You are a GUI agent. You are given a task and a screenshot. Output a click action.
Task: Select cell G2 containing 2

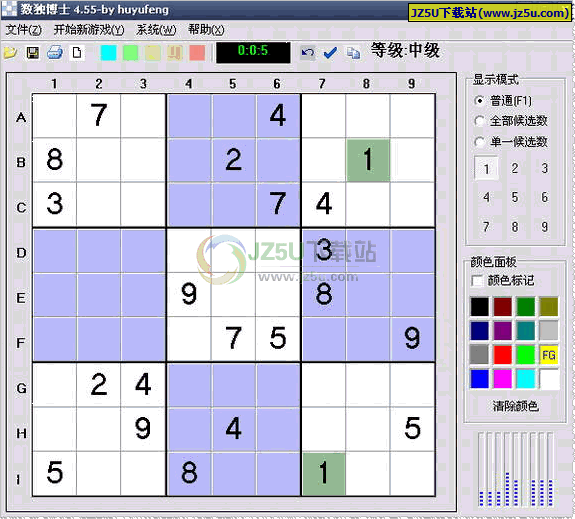point(99,385)
